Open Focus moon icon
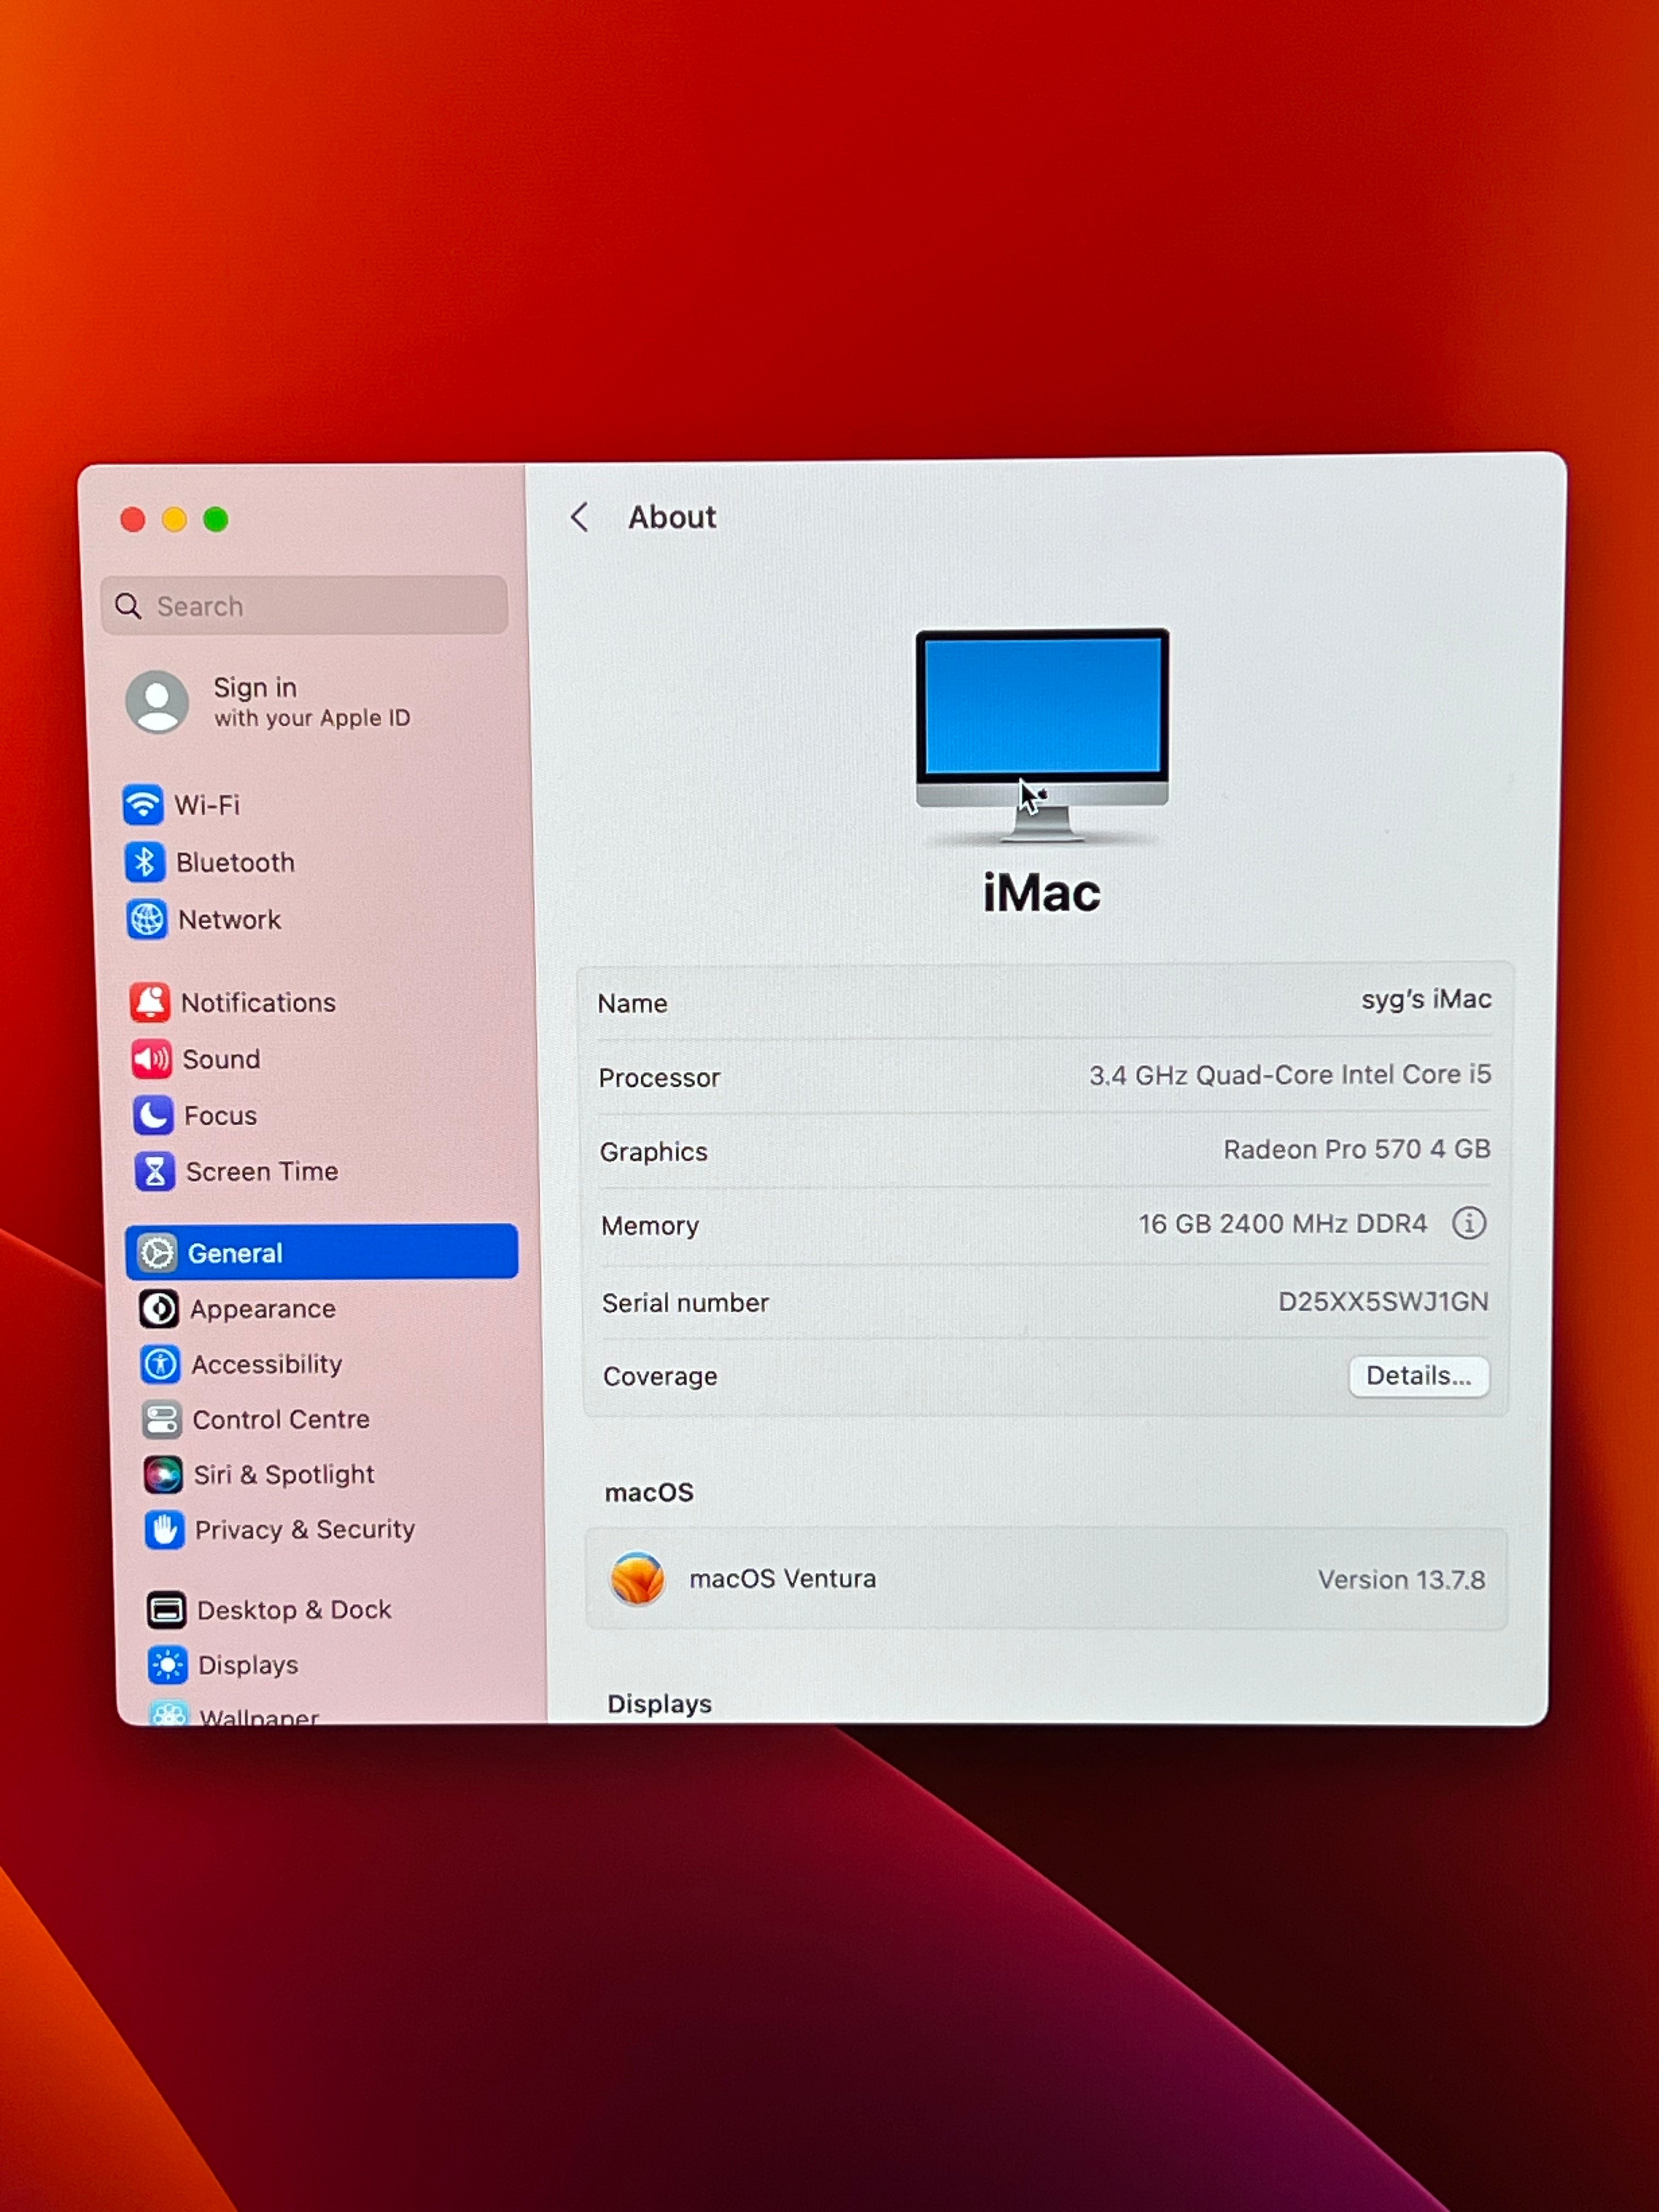 coord(153,1114)
